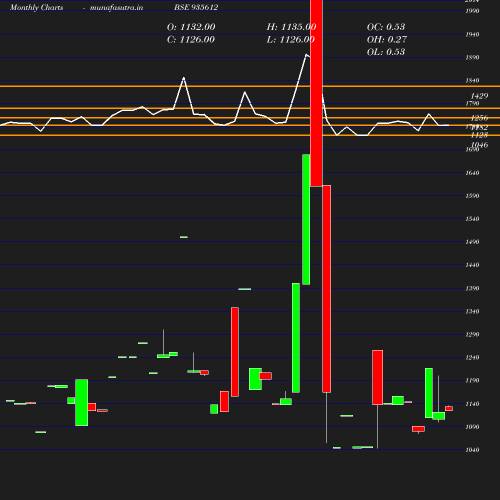Click the 1340 price axis label
The height and width of the screenshot is (500, 500).
(x=472, y=311)
